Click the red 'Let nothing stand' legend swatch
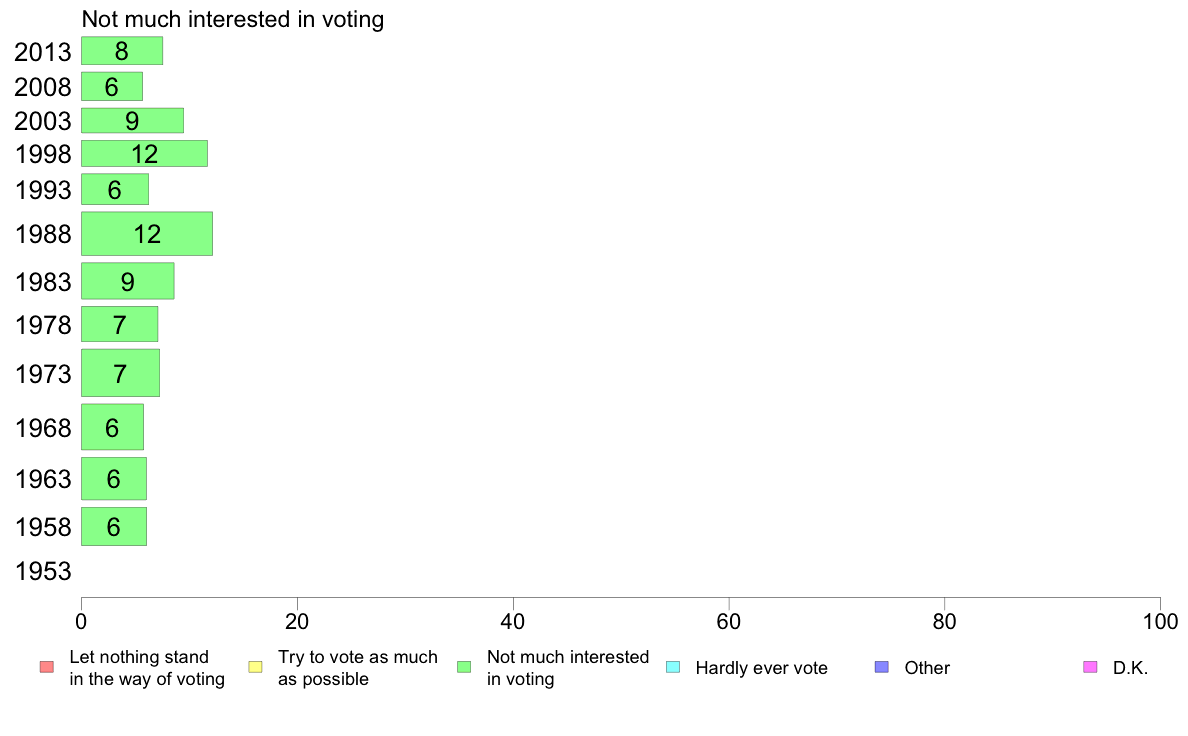This screenshot has height=736, width=1188. pyautogui.click(x=47, y=667)
